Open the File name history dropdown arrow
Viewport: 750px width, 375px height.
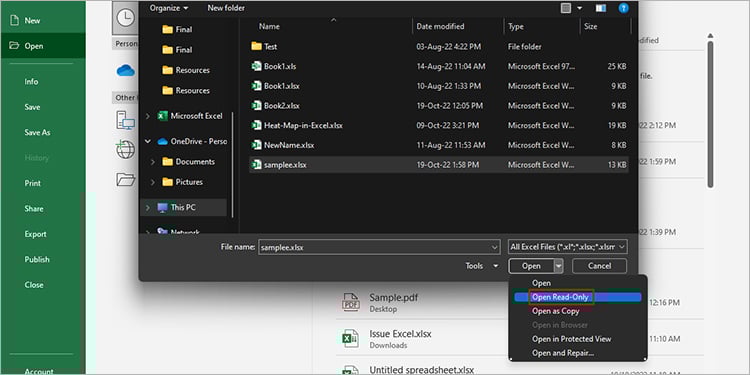coord(495,247)
